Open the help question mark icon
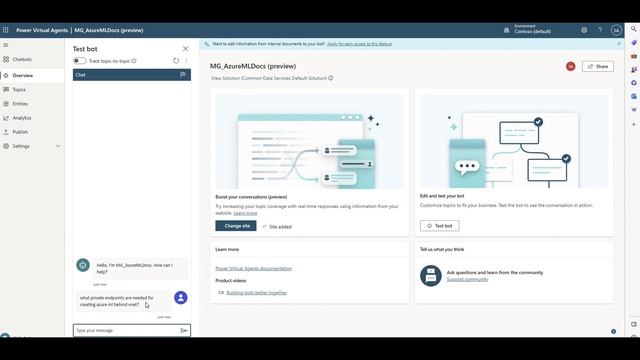The width and height of the screenshot is (640, 360). (x=600, y=30)
